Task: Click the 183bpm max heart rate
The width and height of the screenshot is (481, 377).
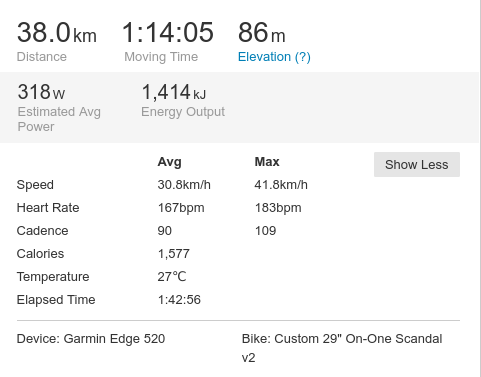Action: [x=278, y=208]
